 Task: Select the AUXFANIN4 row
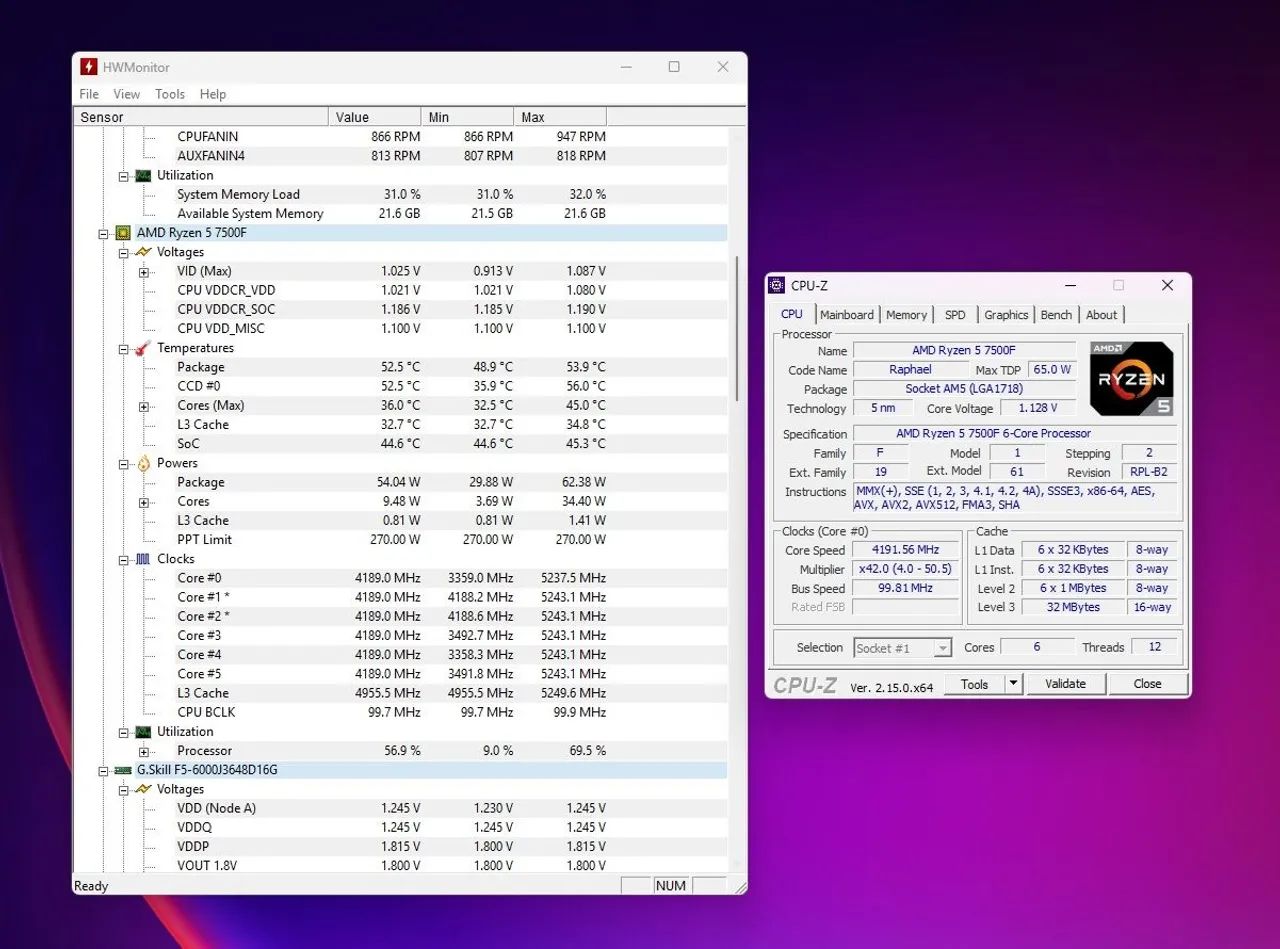[x=401, y=156]
